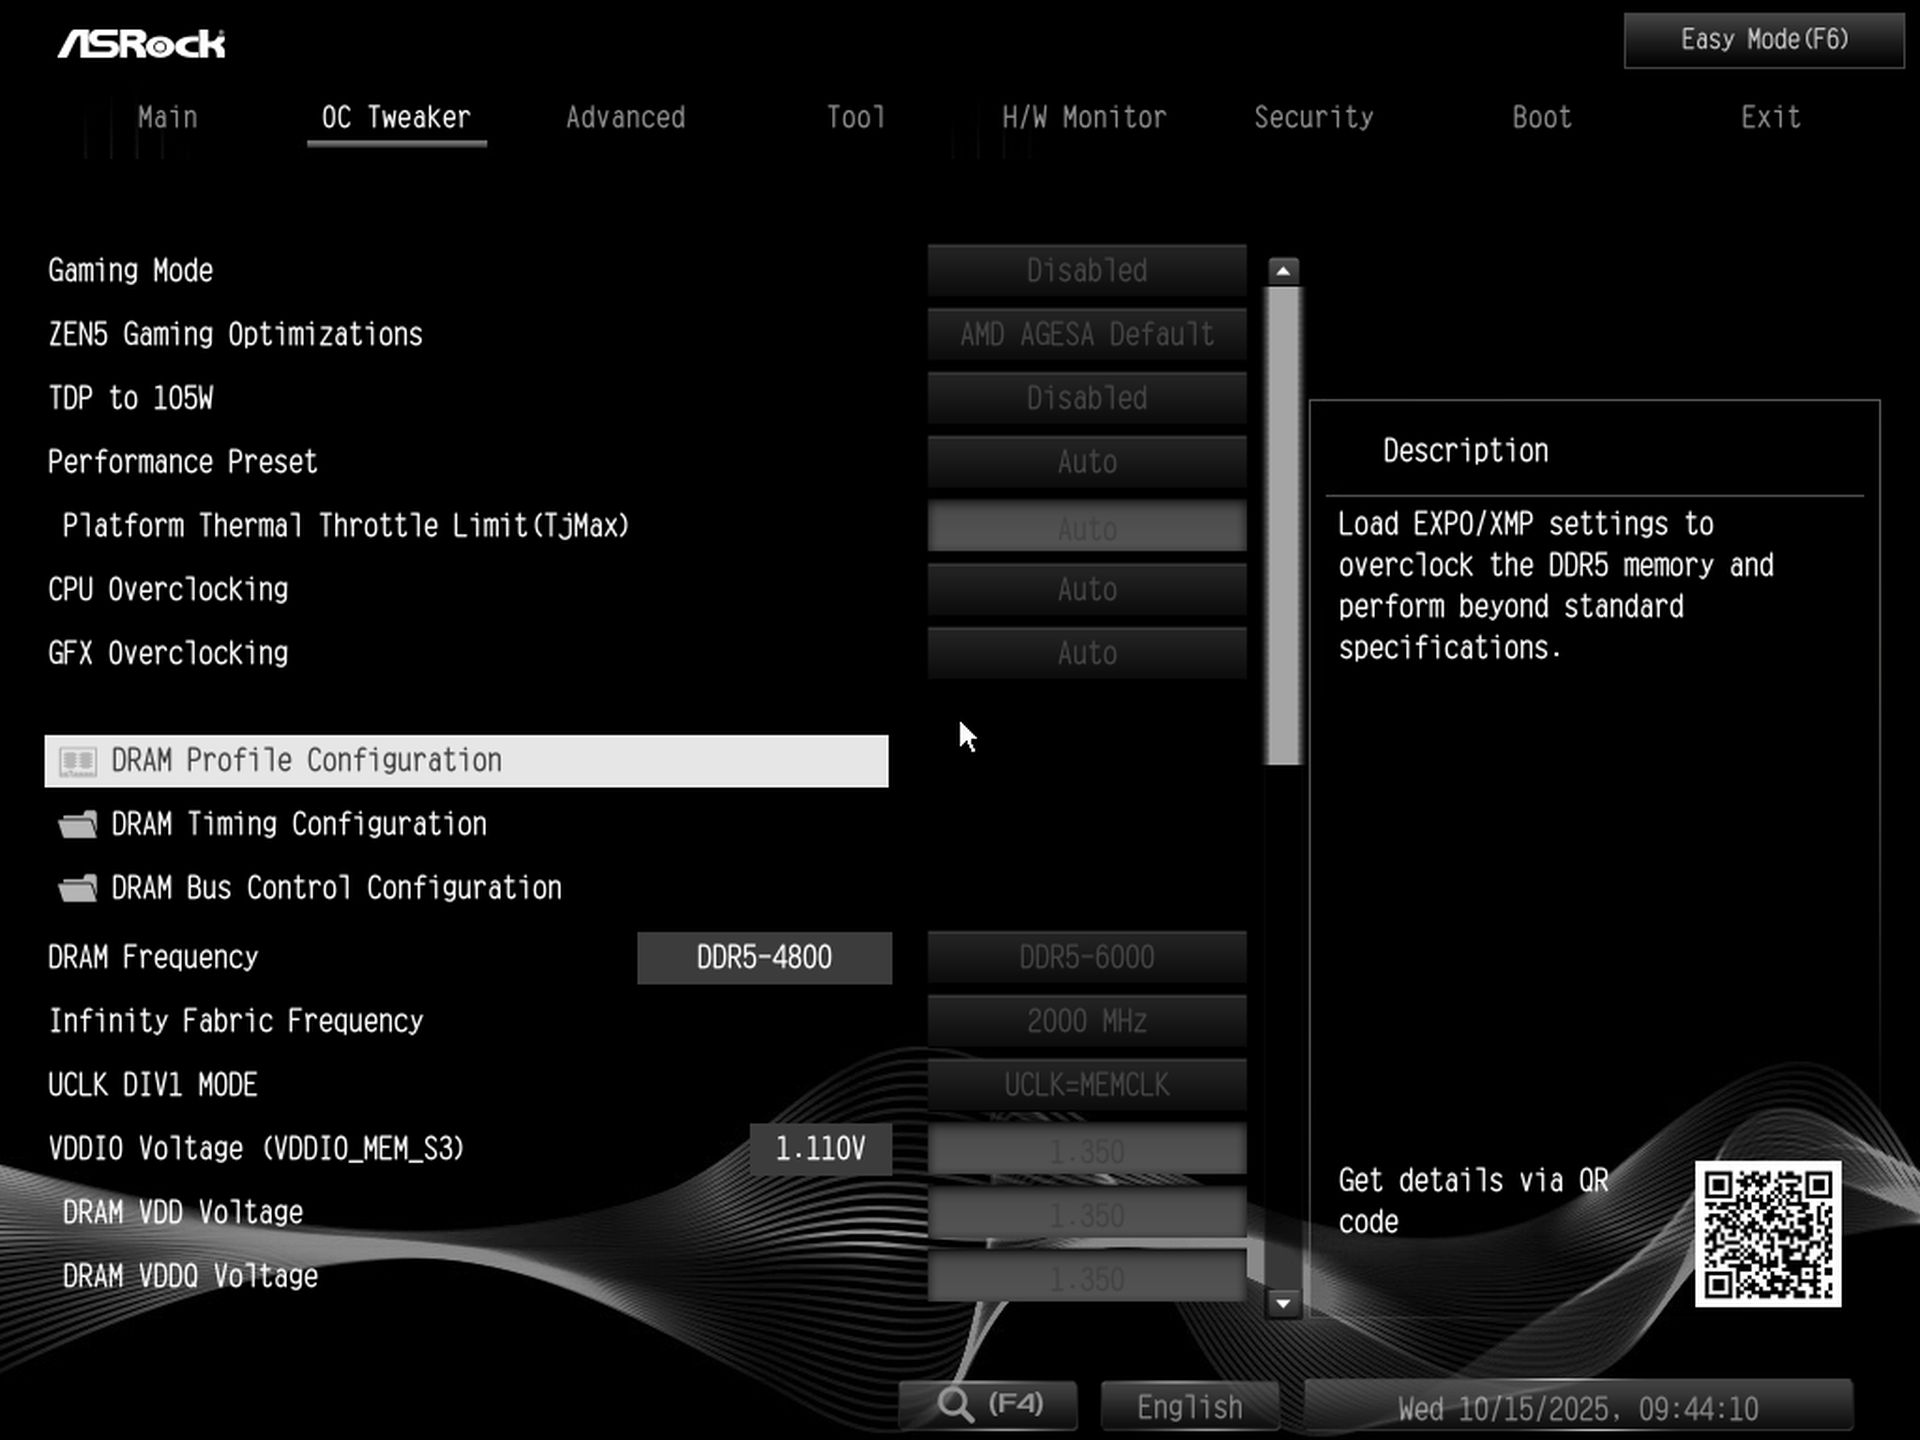Viewport: 1920px width, 1440px height.
Task: Click the ASRock logo
Action: point(143,42)
